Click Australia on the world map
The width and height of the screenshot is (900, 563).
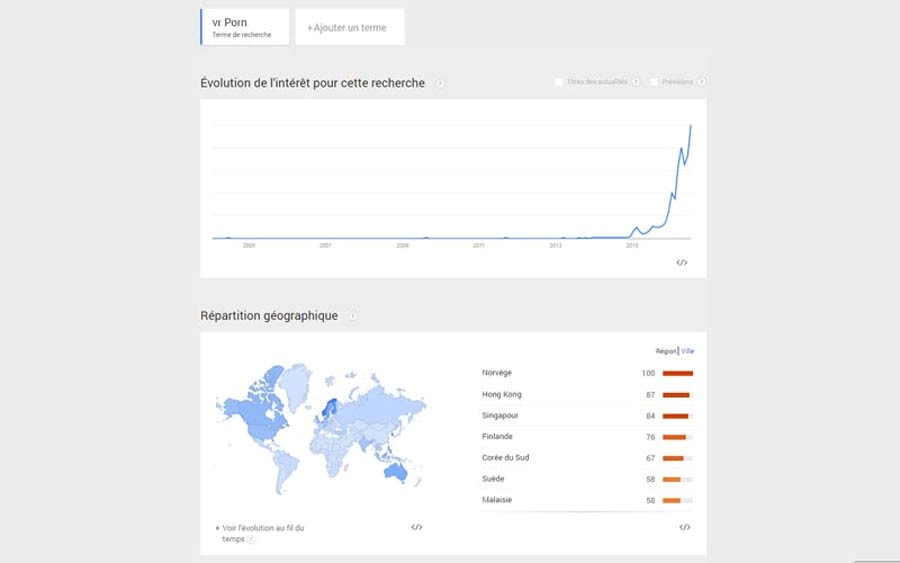pyautogui.click(x=395, y=472)
